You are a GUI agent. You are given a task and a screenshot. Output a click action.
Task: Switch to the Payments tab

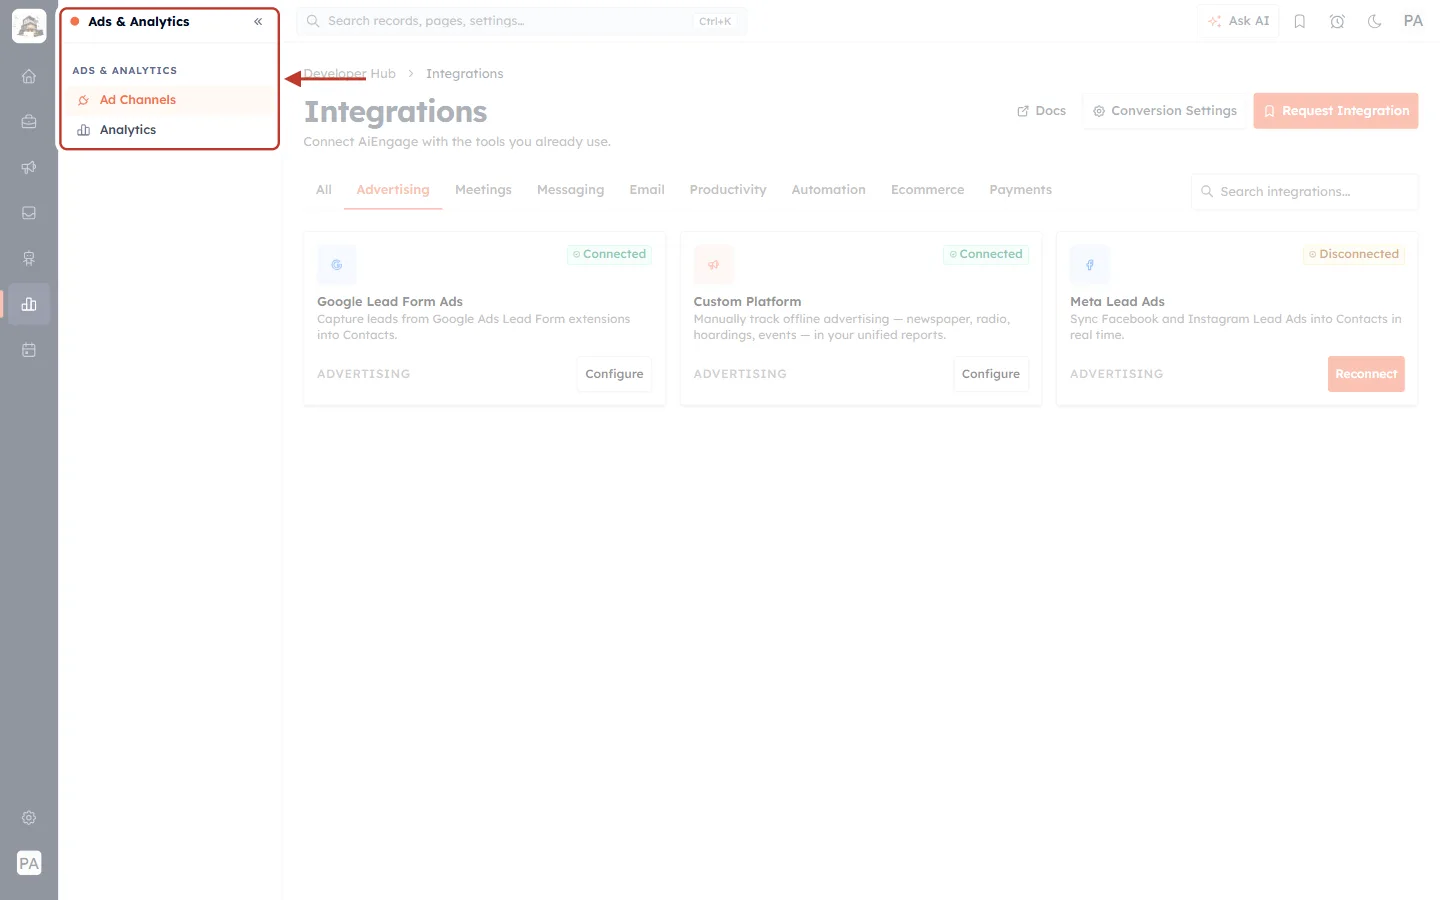(1021, 190)
